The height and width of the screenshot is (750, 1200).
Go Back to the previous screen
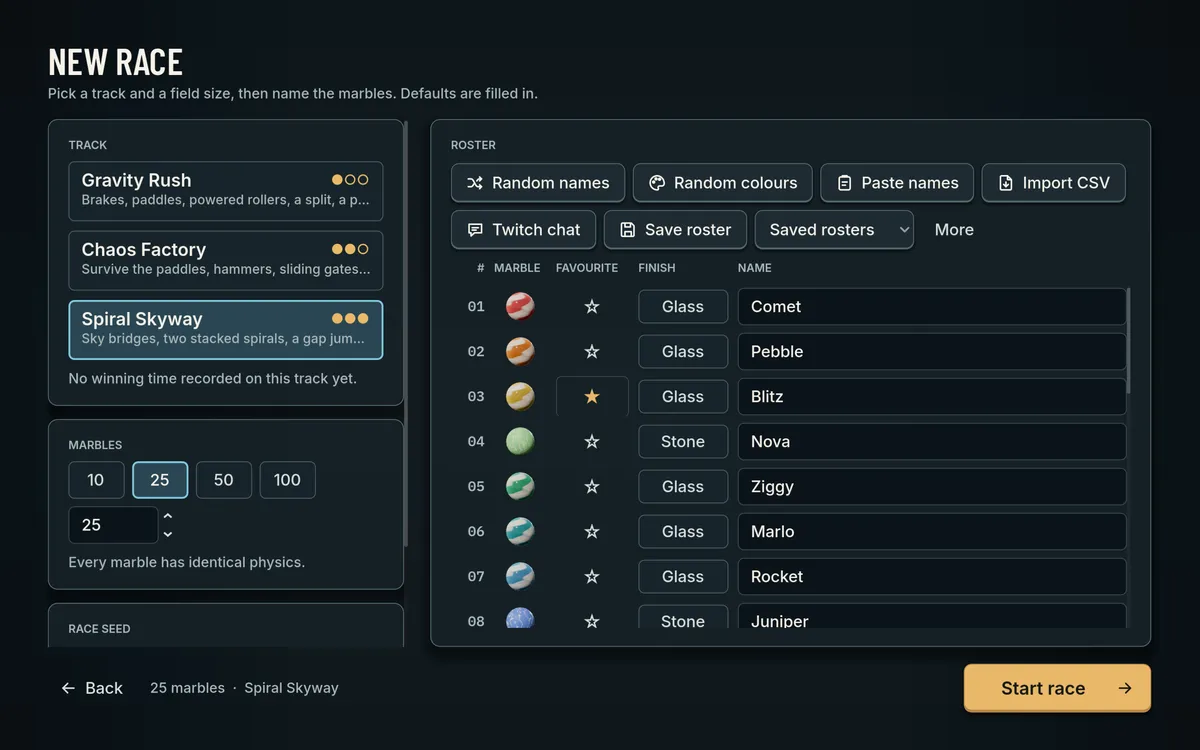[x=92, y=688]
